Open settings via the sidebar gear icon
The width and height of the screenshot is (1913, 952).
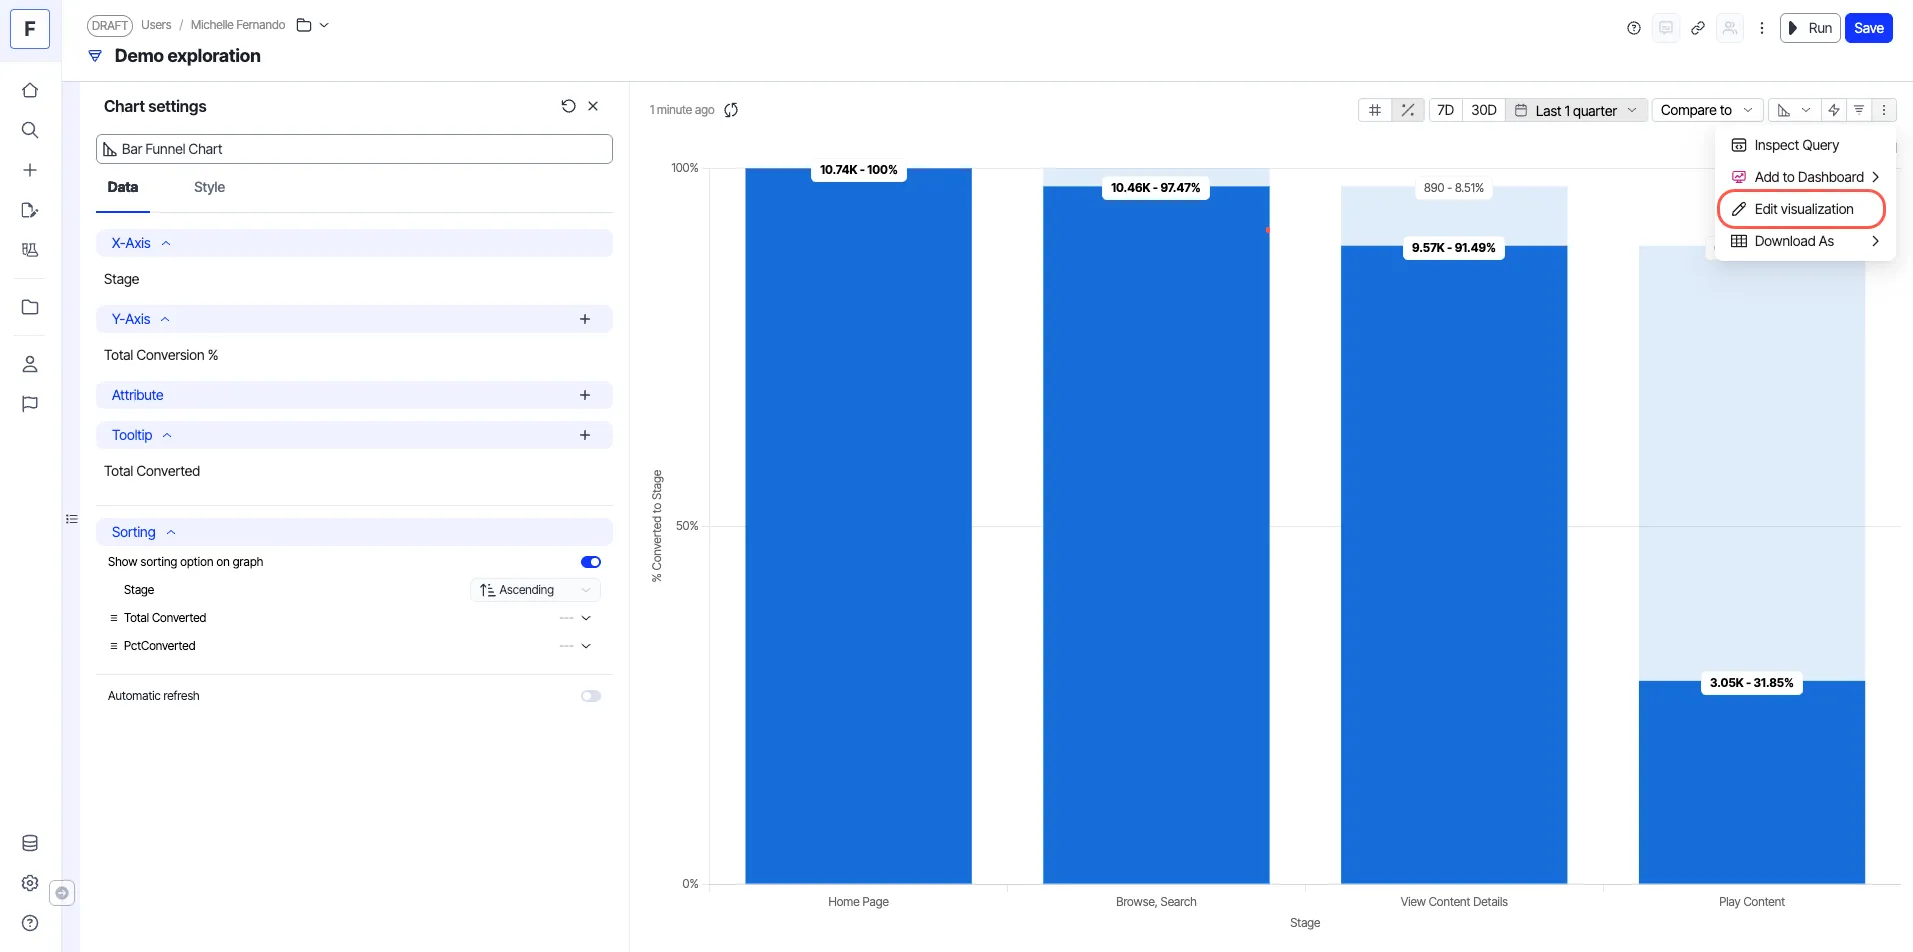pos(30,883)
